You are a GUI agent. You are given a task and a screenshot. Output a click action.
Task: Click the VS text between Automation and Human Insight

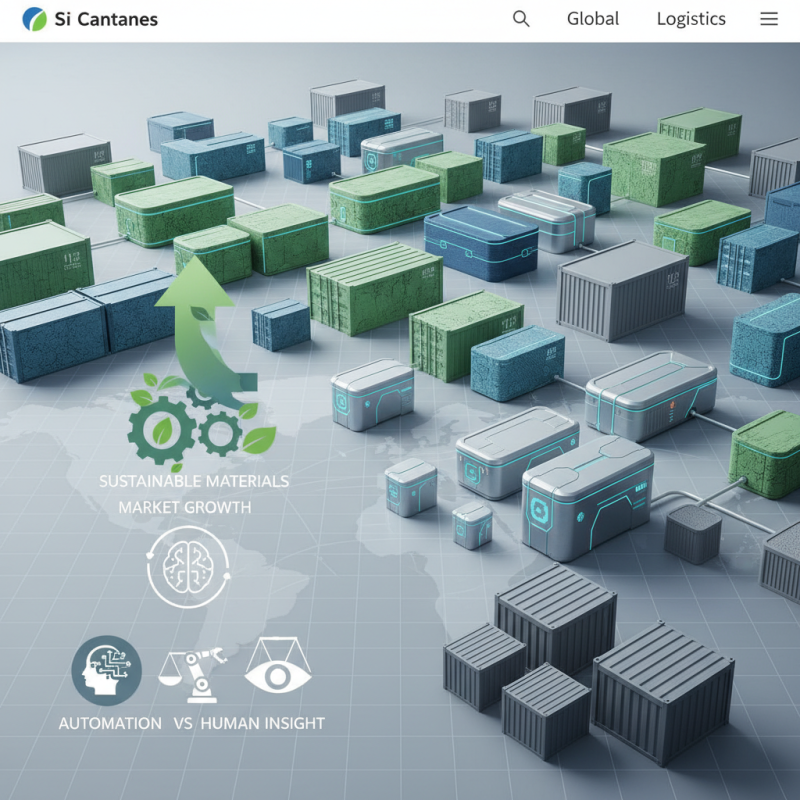click(x=183, y=723)
